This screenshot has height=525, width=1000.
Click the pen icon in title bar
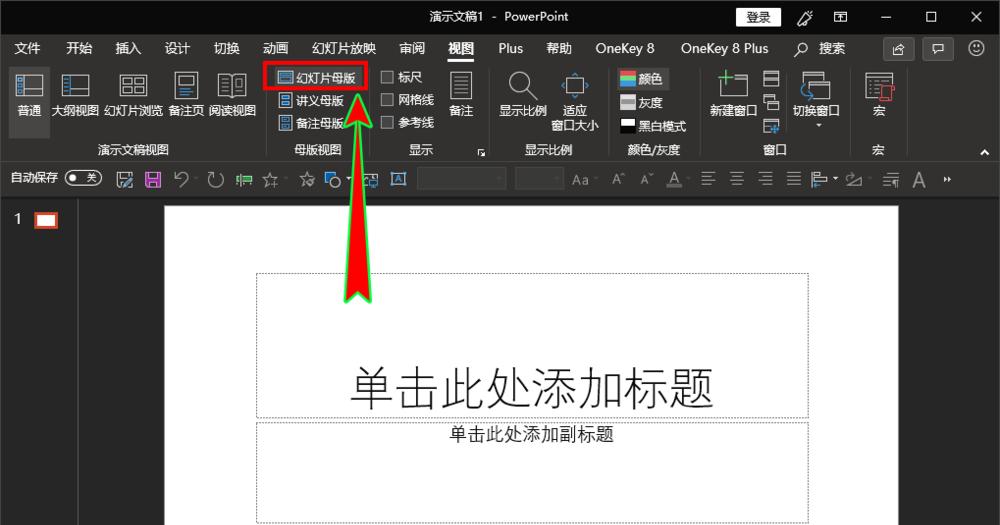805,18
